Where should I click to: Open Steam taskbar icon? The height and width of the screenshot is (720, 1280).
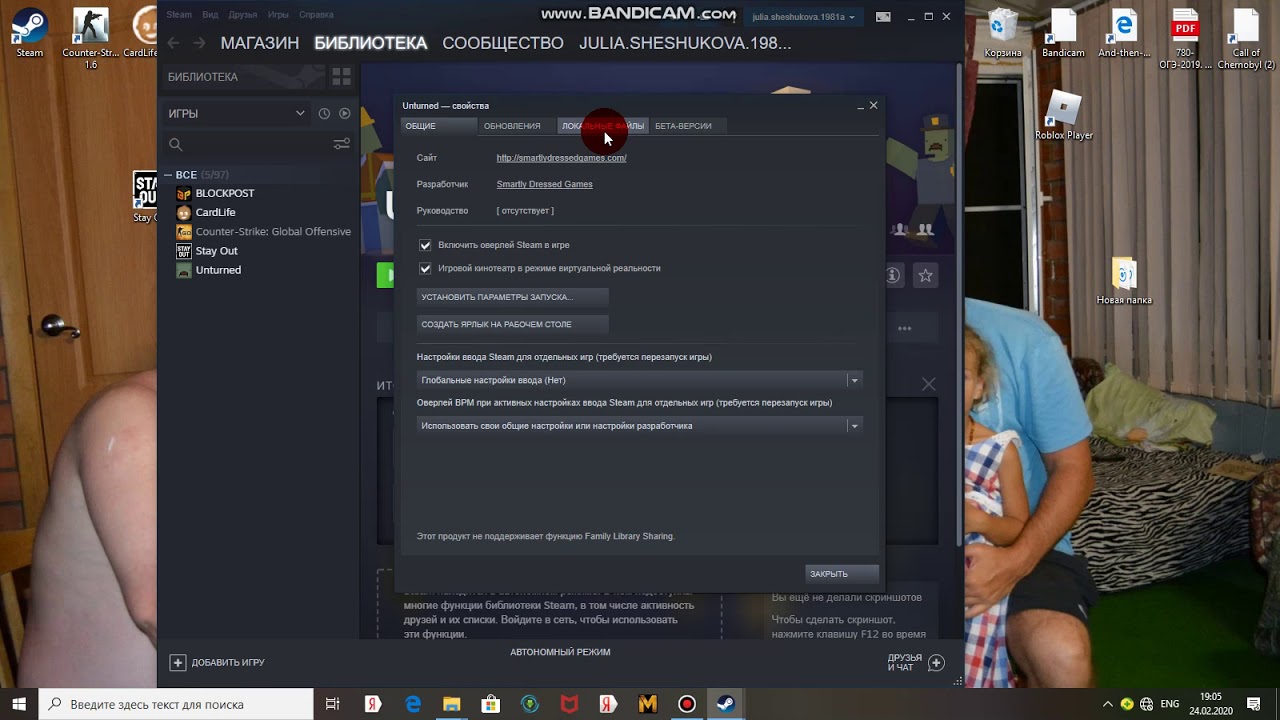click(x=726, y=704)
